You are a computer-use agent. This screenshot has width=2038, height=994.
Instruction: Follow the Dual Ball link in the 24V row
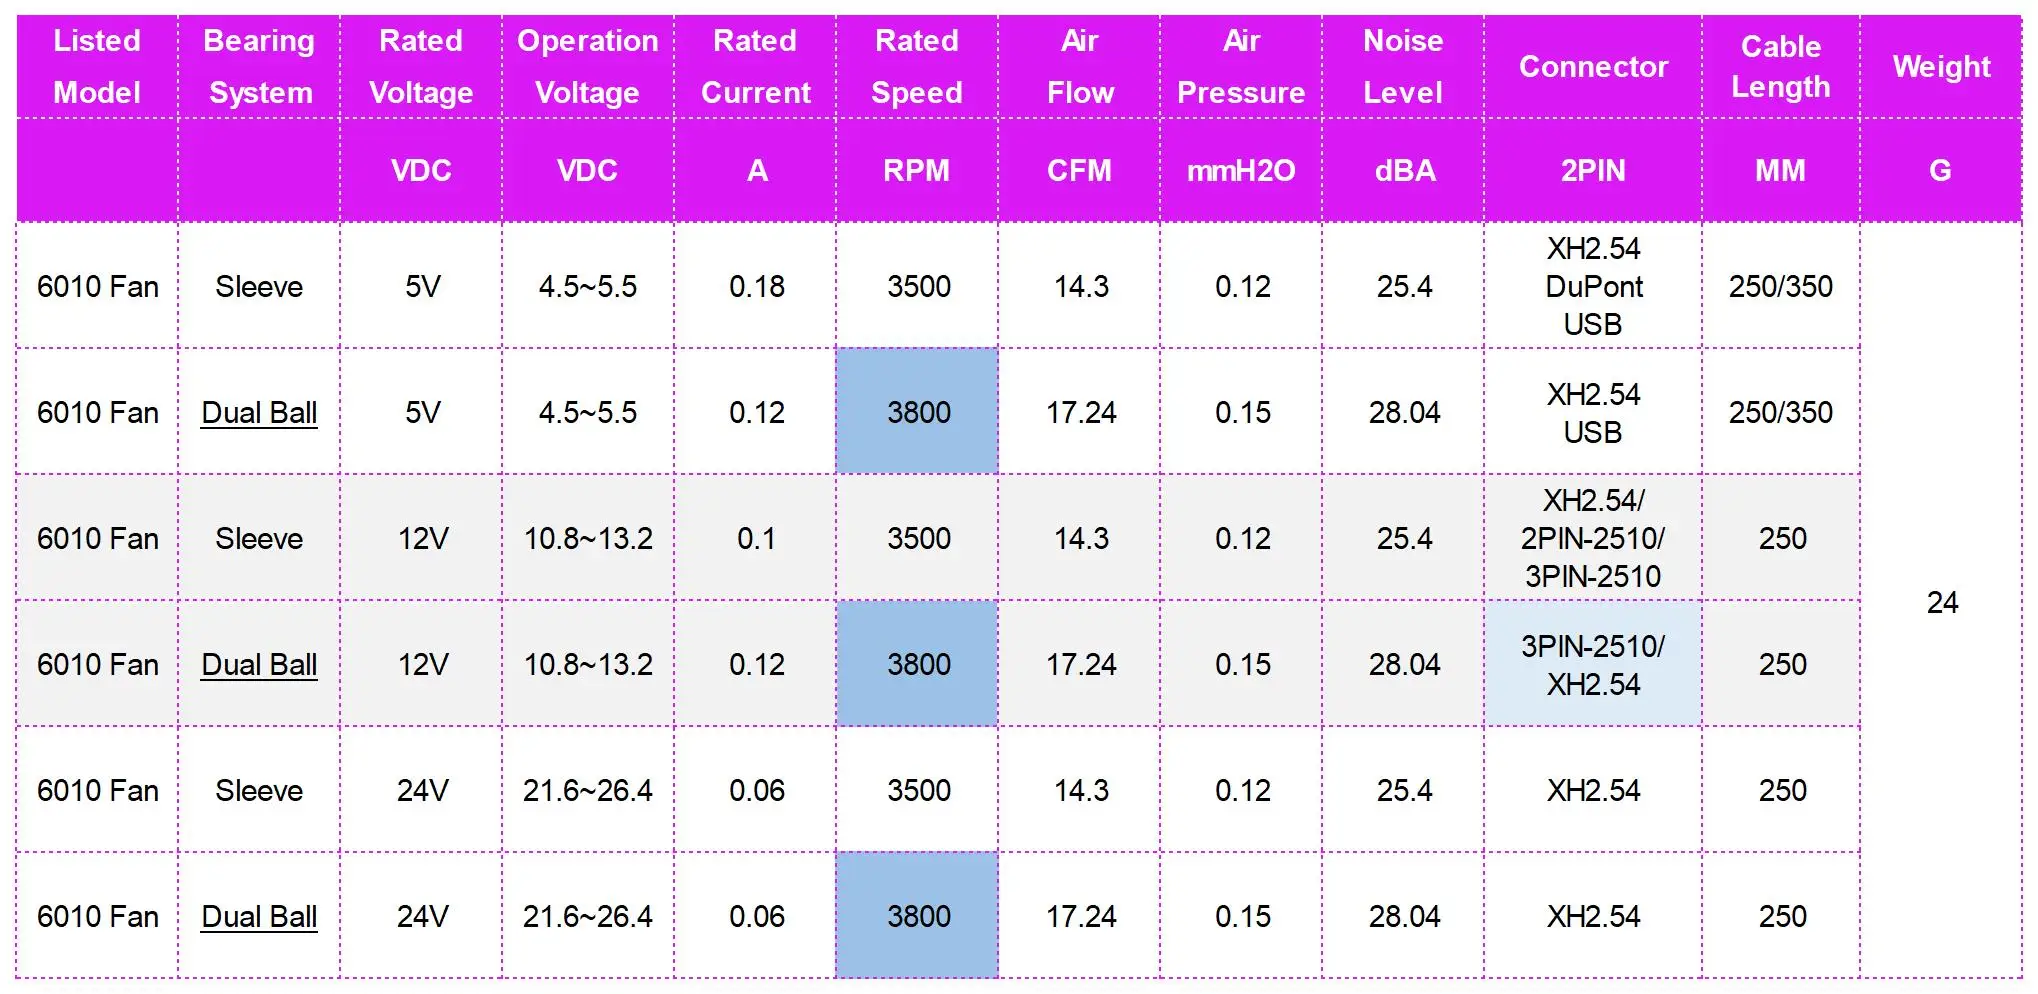pyautogui.click(x=259, y=916)
